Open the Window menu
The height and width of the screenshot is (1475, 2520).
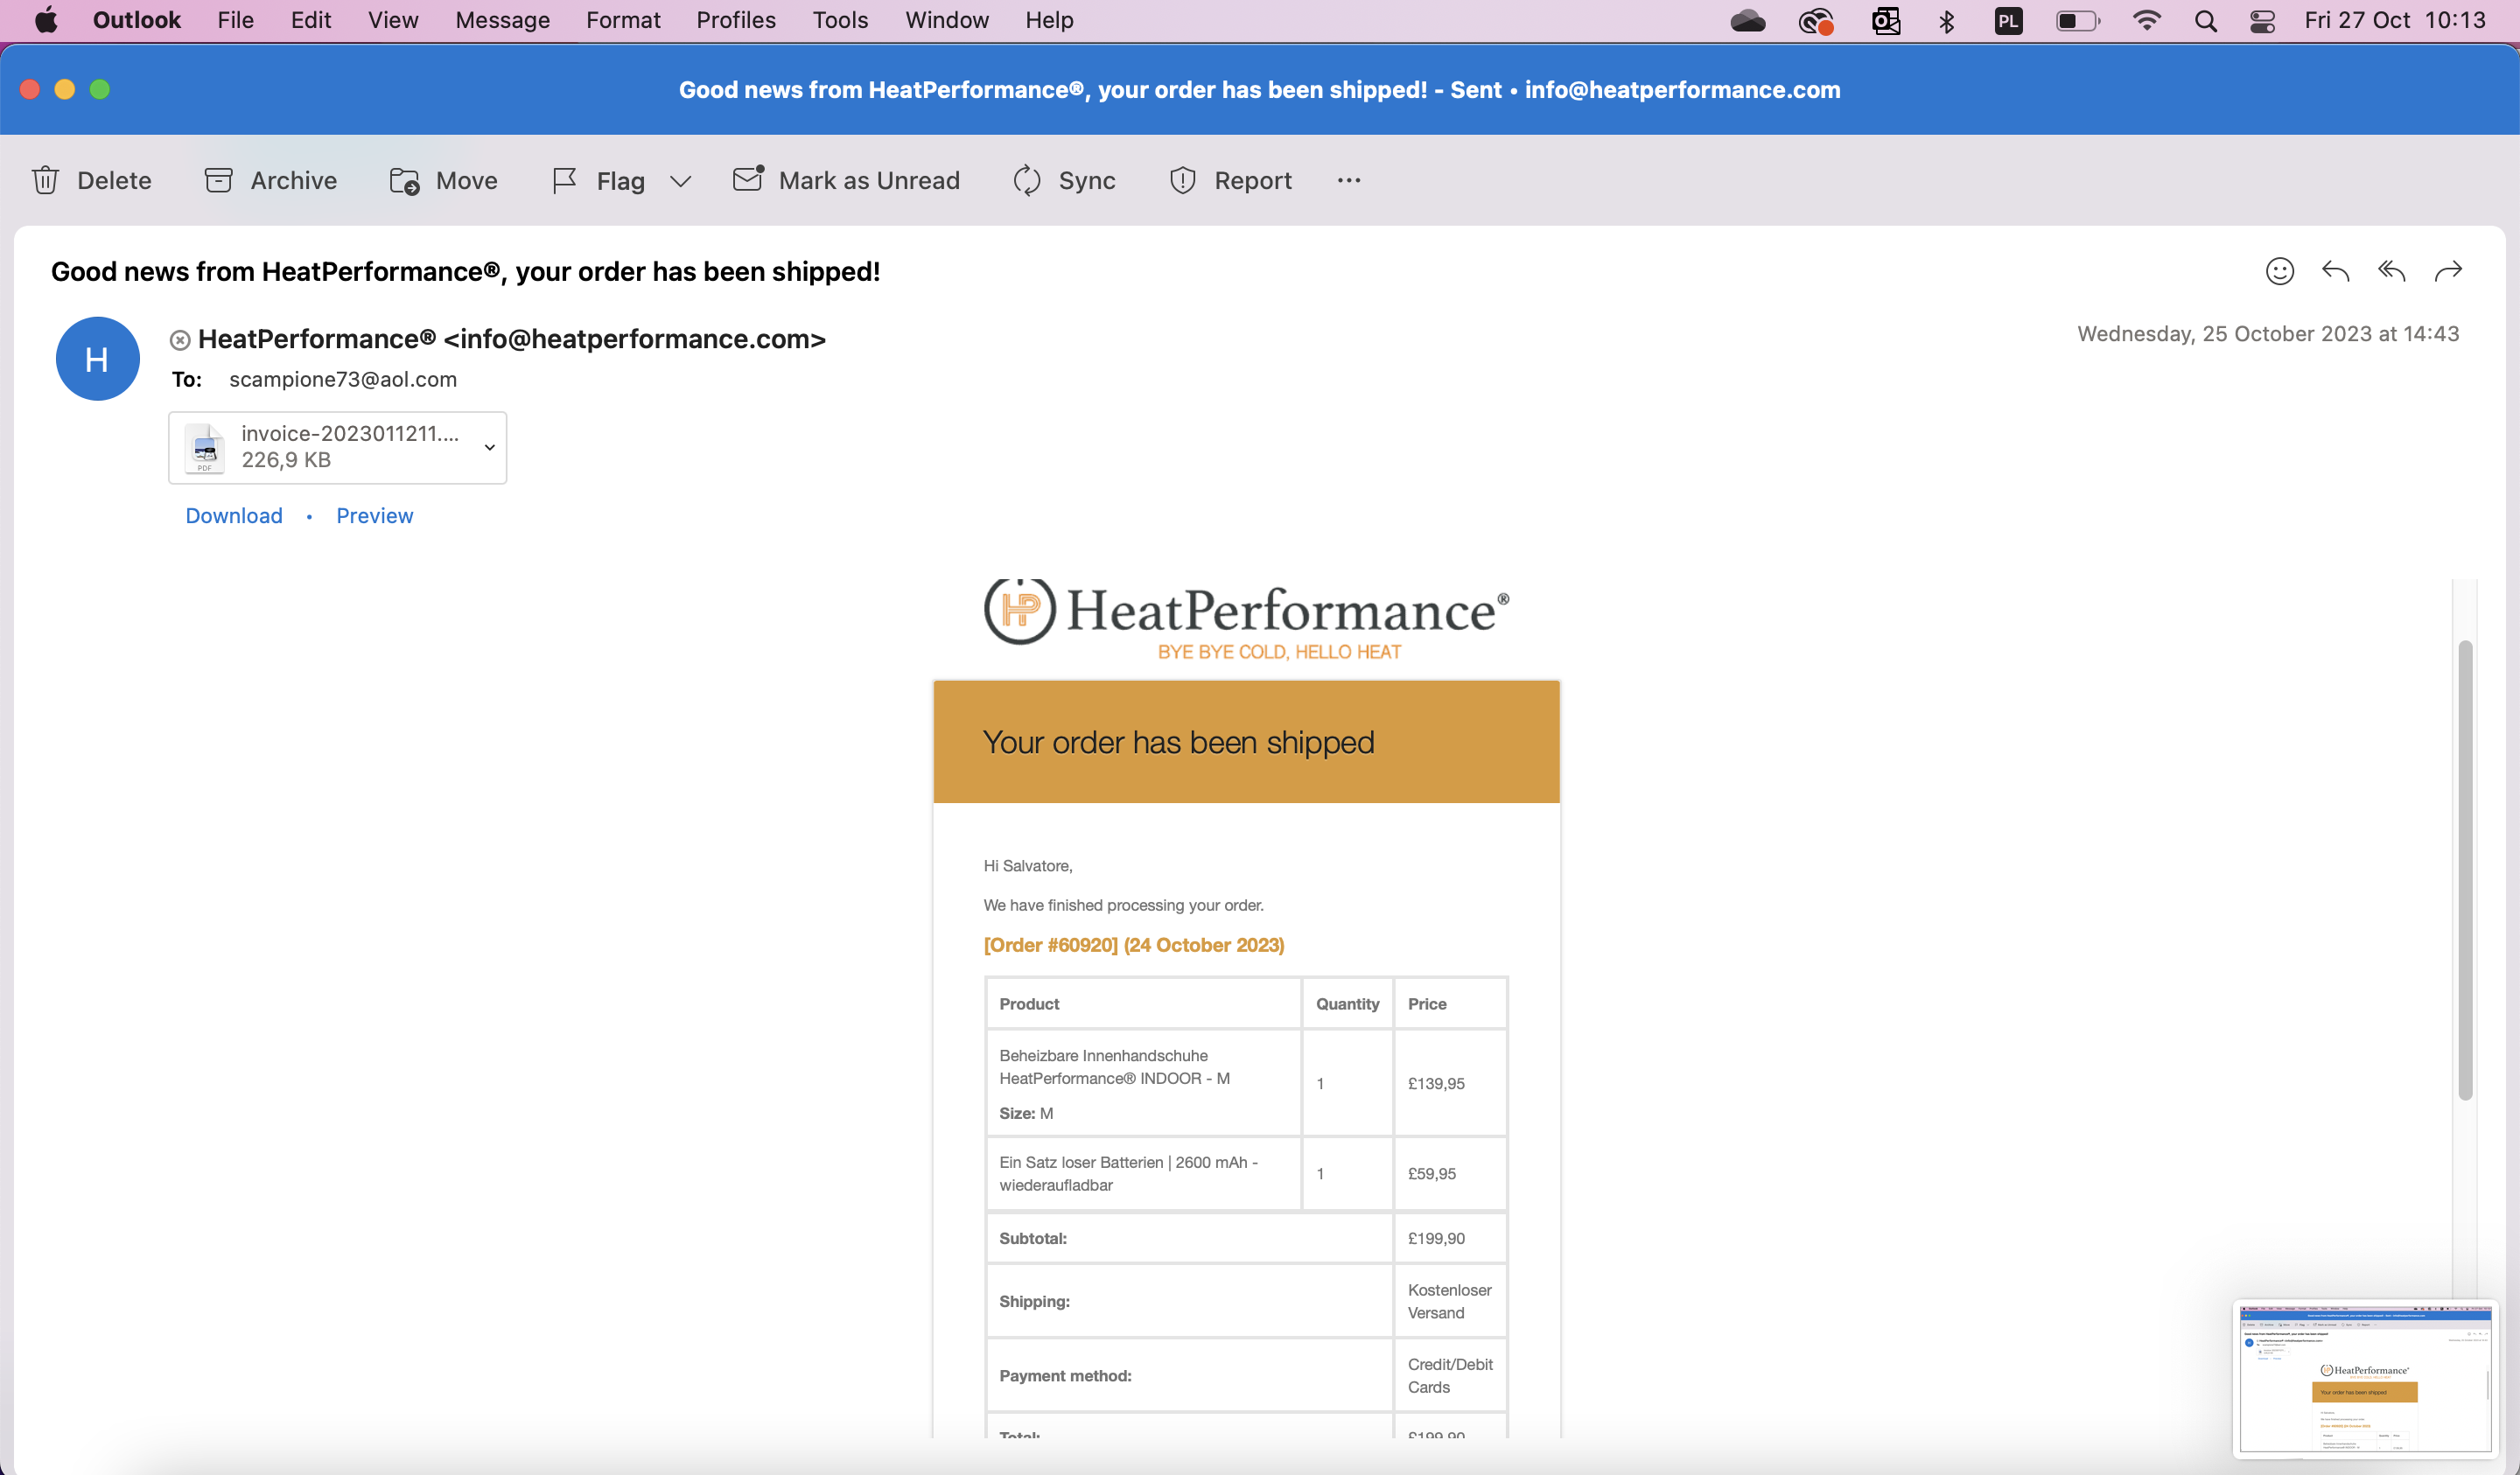click(x=946, y=20)
